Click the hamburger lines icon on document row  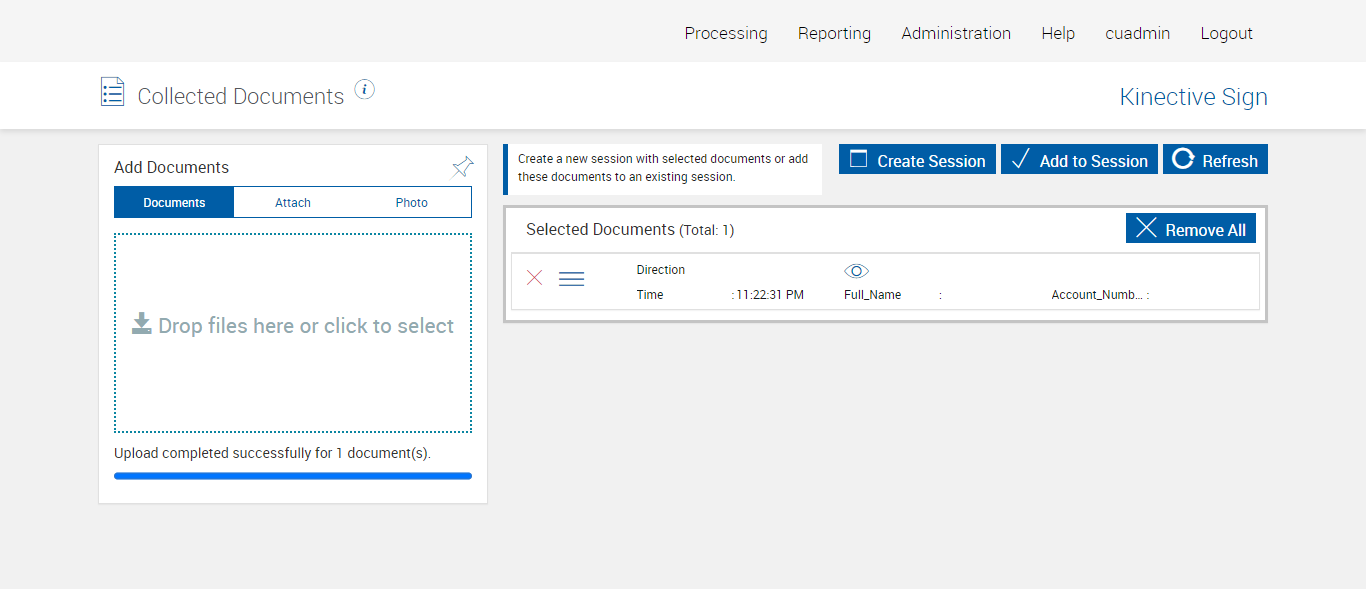pos(571,279)
